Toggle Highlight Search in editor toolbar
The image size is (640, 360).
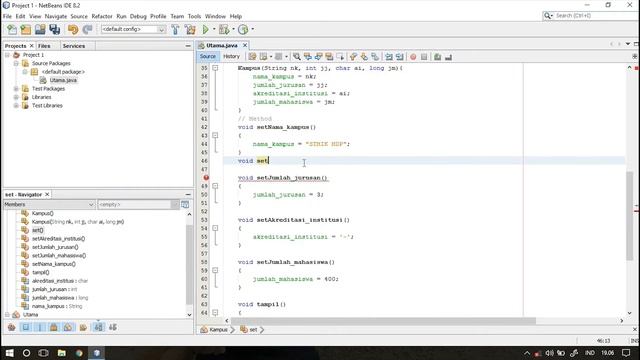click(x=329, y=57)
